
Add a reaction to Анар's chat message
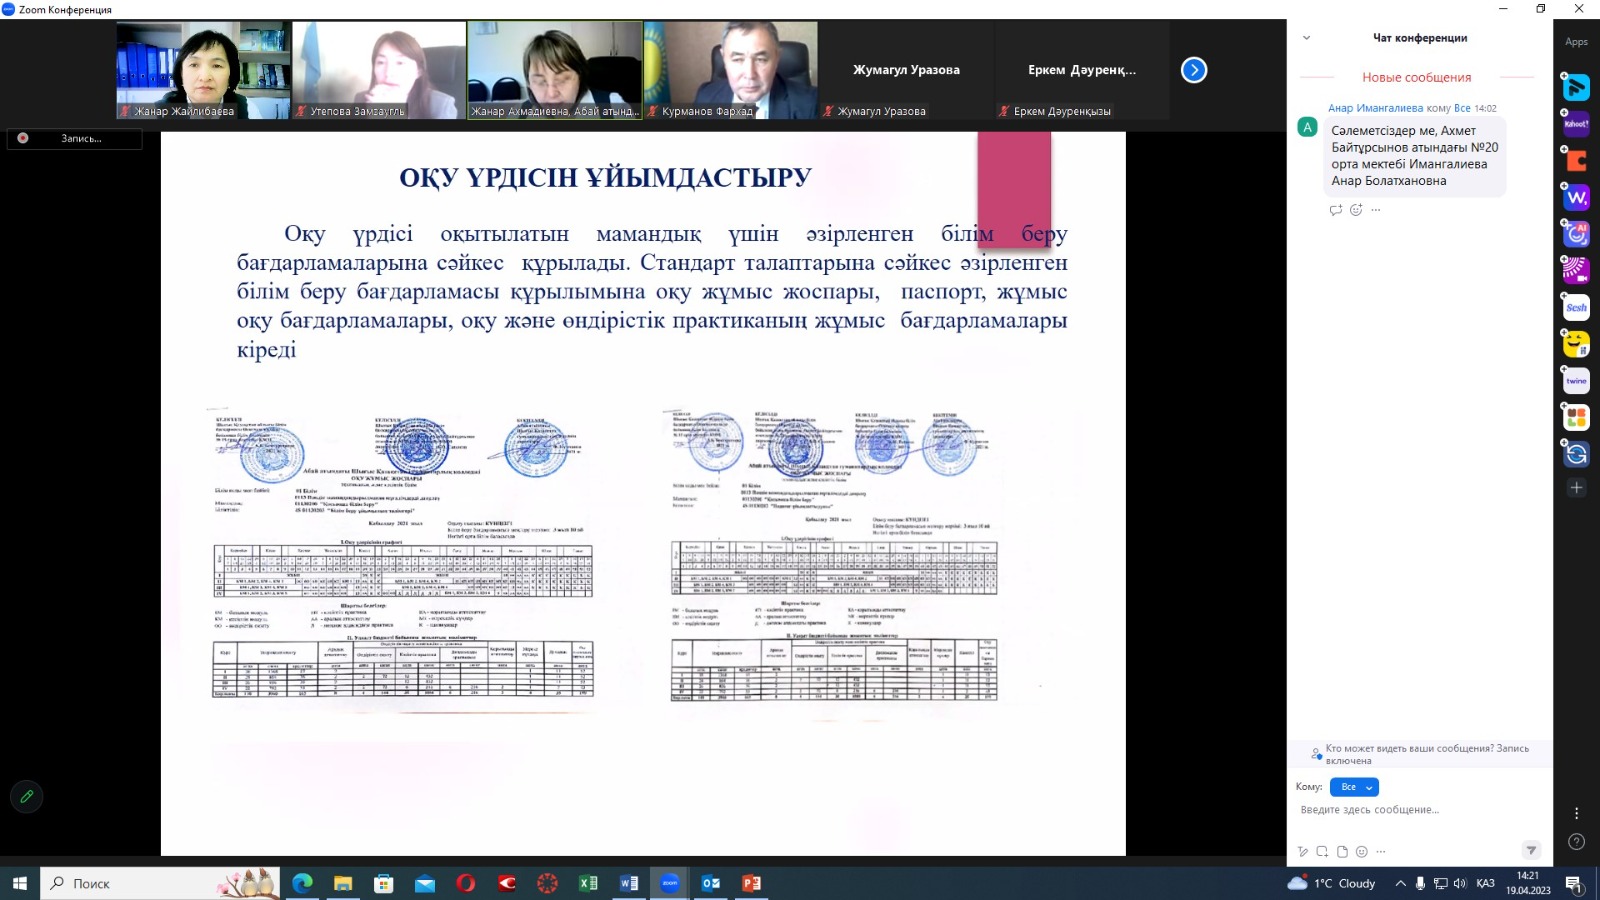tap(1356, 210)
